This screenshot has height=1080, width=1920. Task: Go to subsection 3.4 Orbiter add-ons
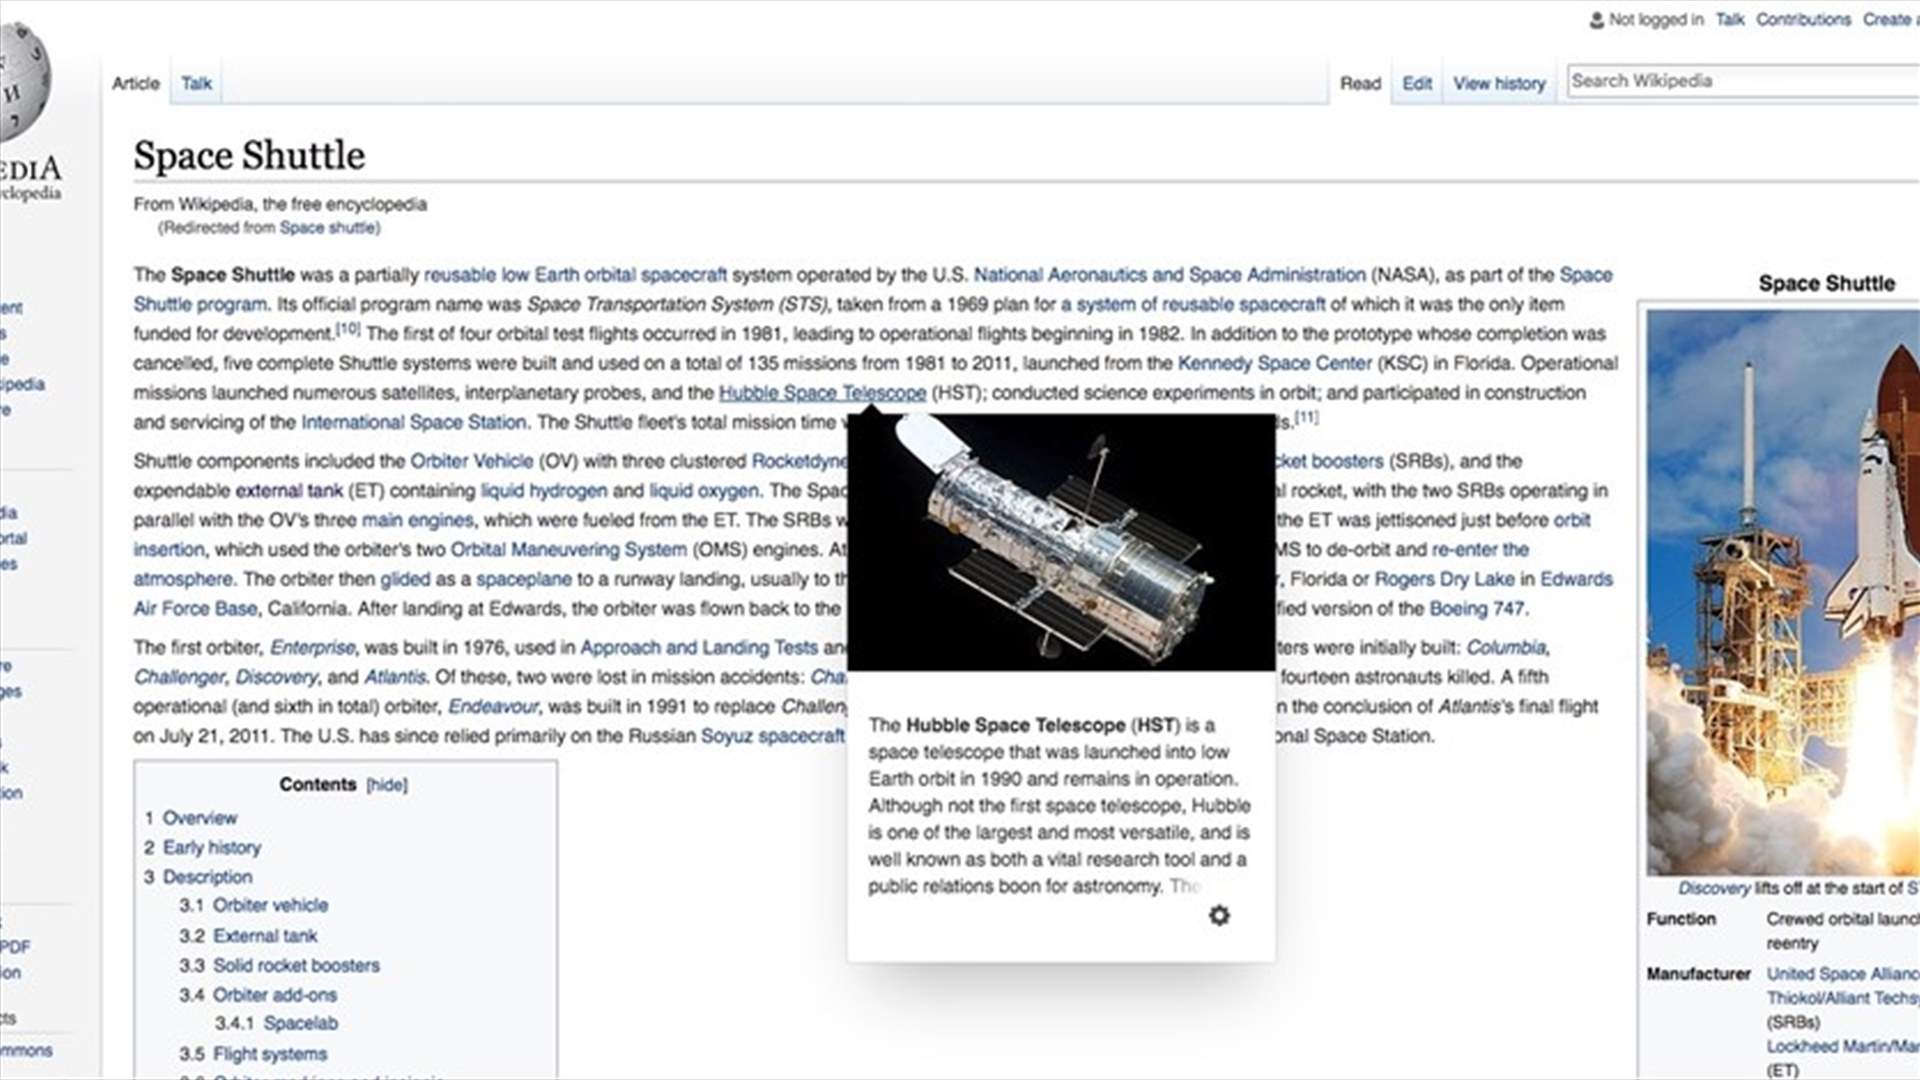coord(275,995)
